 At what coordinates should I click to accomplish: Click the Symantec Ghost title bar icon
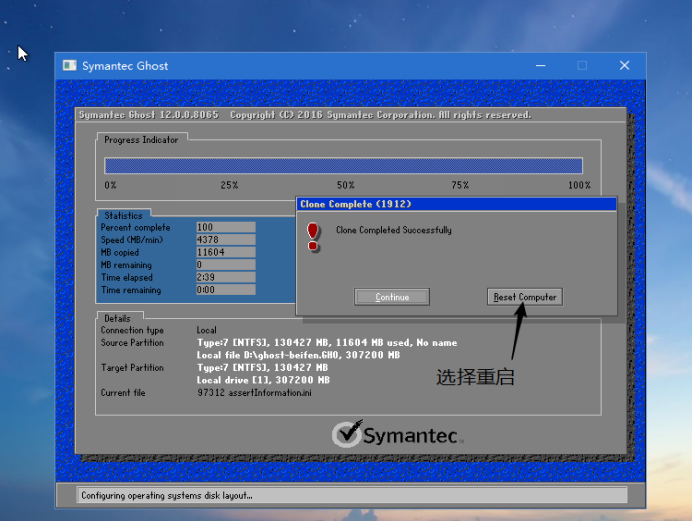click(x=69, y=66)
